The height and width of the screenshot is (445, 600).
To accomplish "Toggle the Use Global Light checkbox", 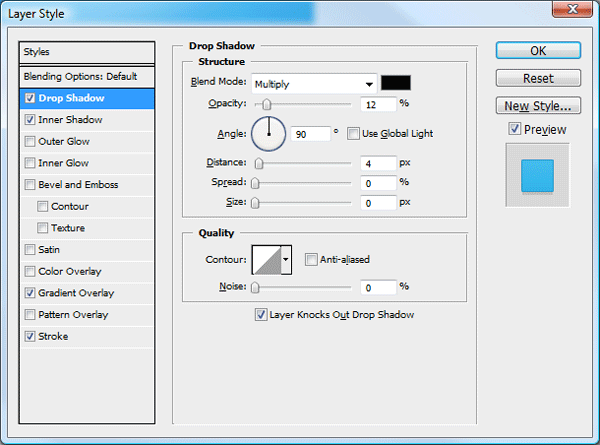I will (353, 134).
